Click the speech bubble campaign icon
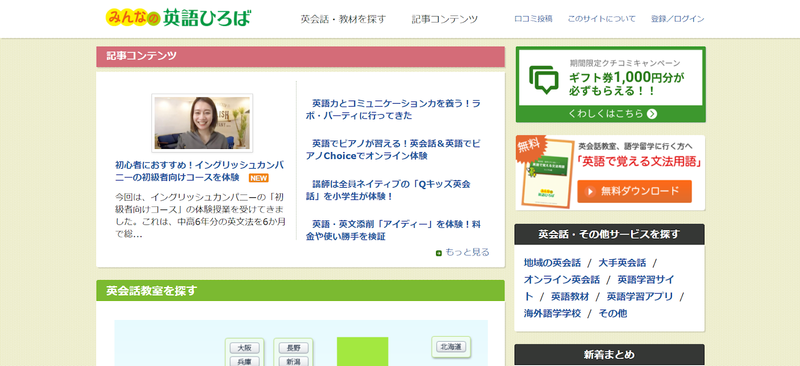The height and width of the screenshot is (366, 800). click(x=543, y=80)
